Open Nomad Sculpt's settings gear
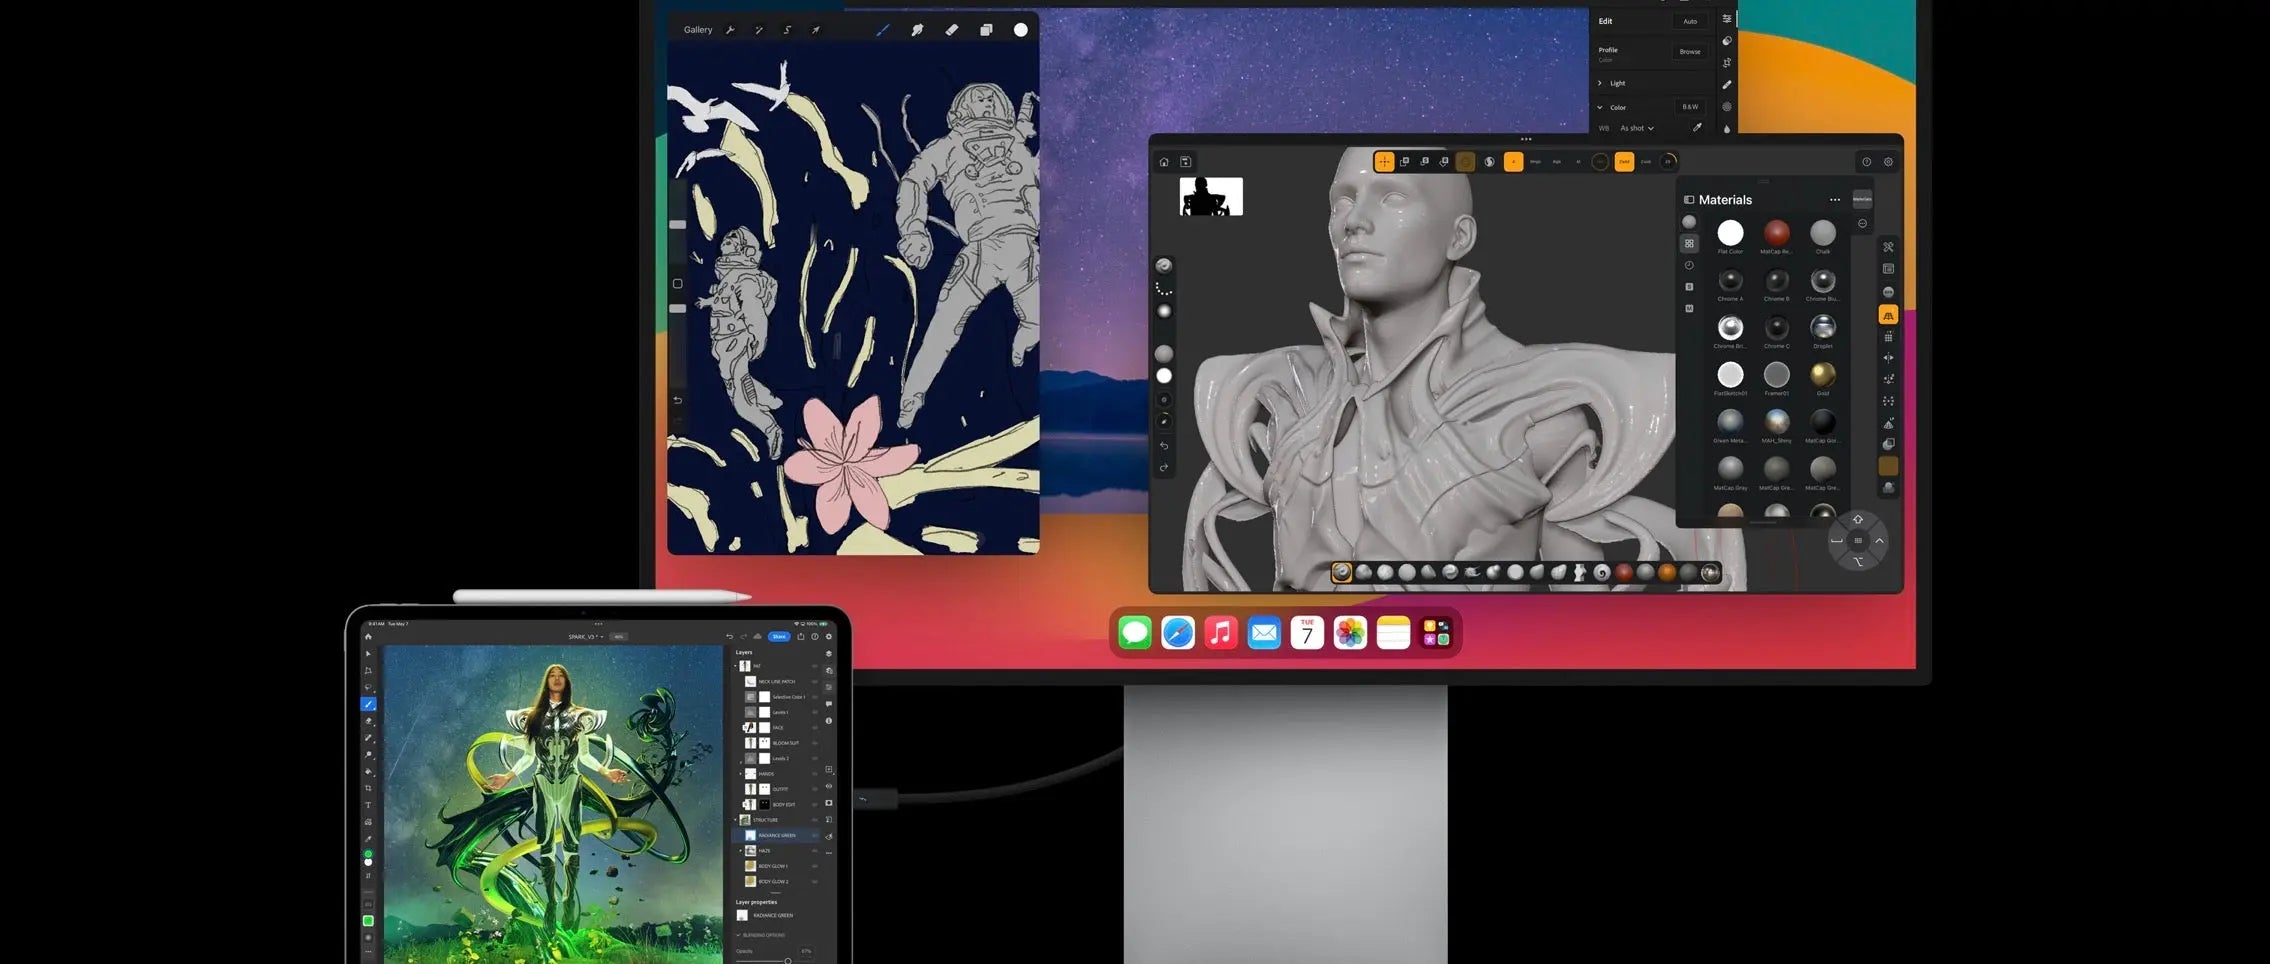The image size is (2270, 964). (x=1888, y=161)
